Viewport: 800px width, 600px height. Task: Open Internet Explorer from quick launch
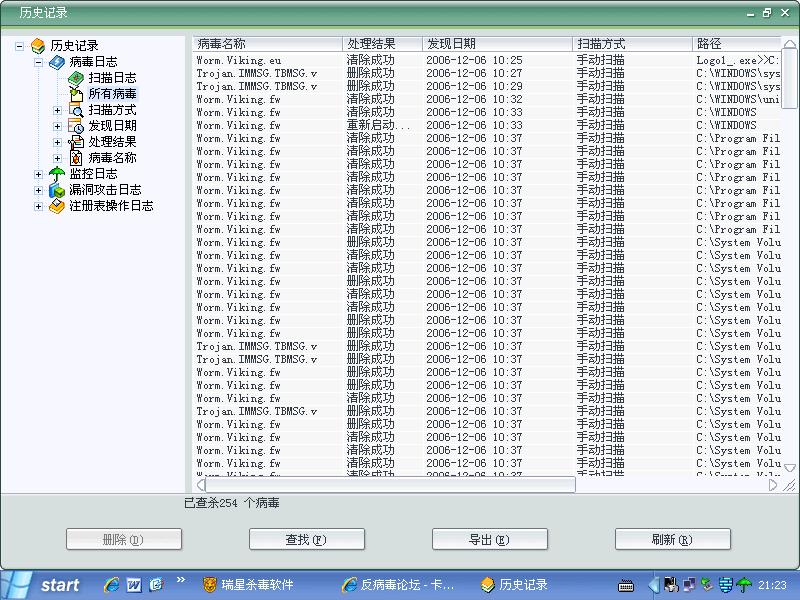pos(112,585)
